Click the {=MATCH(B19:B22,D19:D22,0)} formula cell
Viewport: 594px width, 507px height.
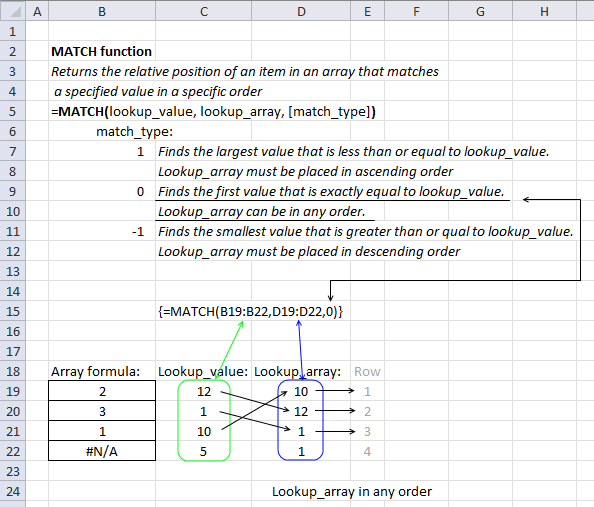[x=250, y=311]
